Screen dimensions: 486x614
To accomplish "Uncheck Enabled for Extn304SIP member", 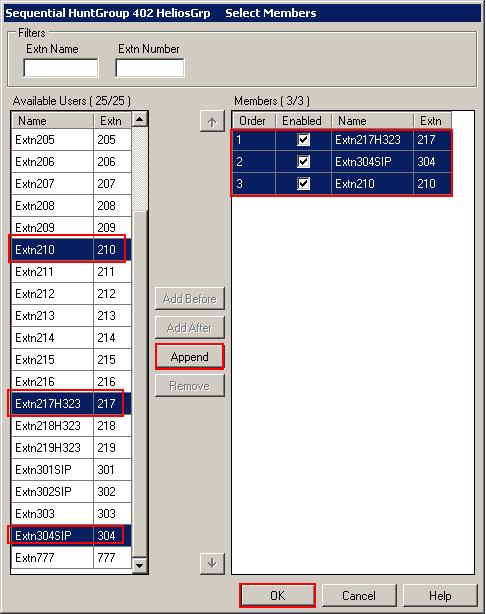I will pos(304,162).
